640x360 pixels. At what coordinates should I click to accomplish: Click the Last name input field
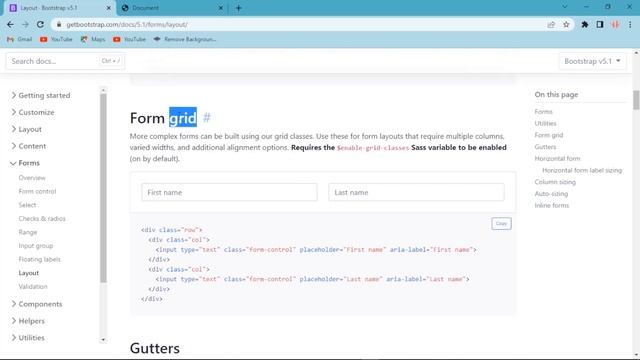[x=416, y=192]
